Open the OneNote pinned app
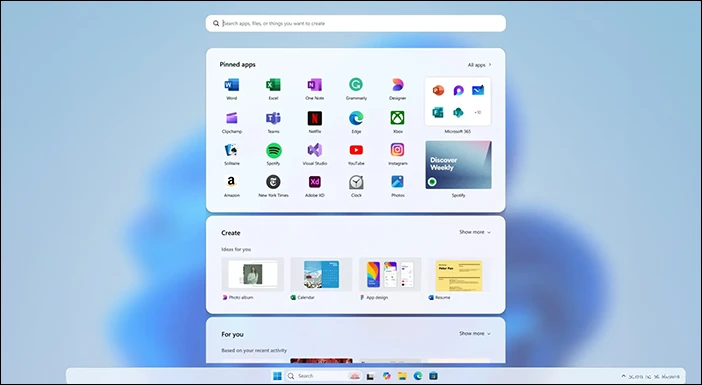702x385 pixels. coord(315,85)
